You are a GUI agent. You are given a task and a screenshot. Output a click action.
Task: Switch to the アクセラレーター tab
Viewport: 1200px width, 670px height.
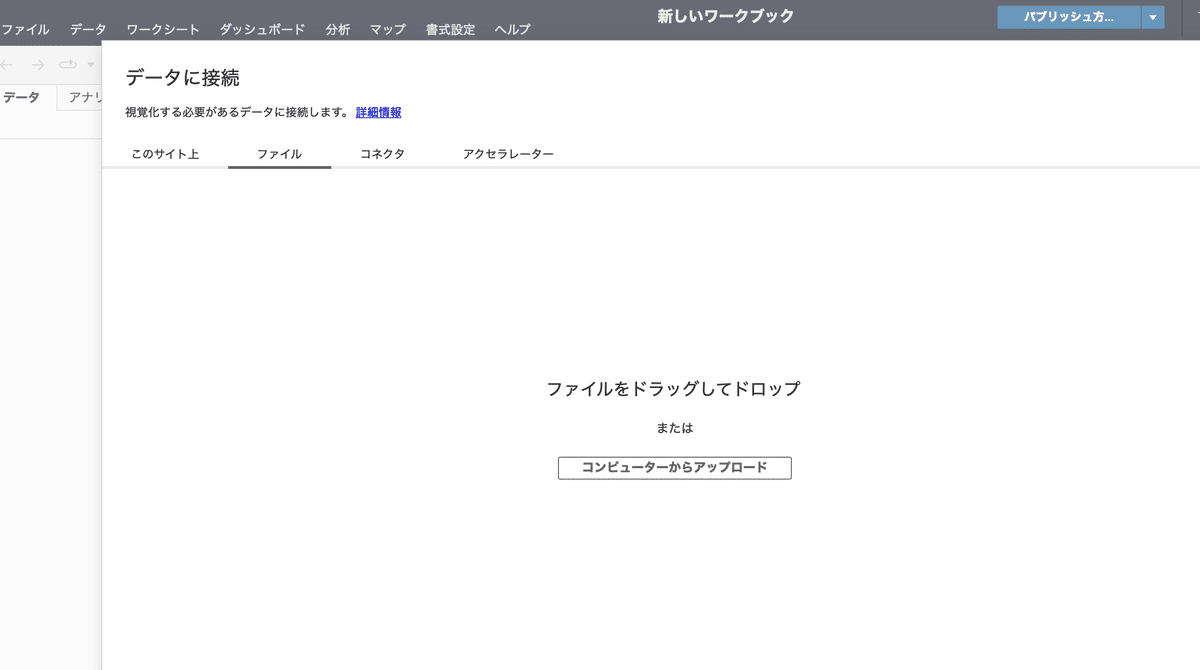[x=508, y=154]
